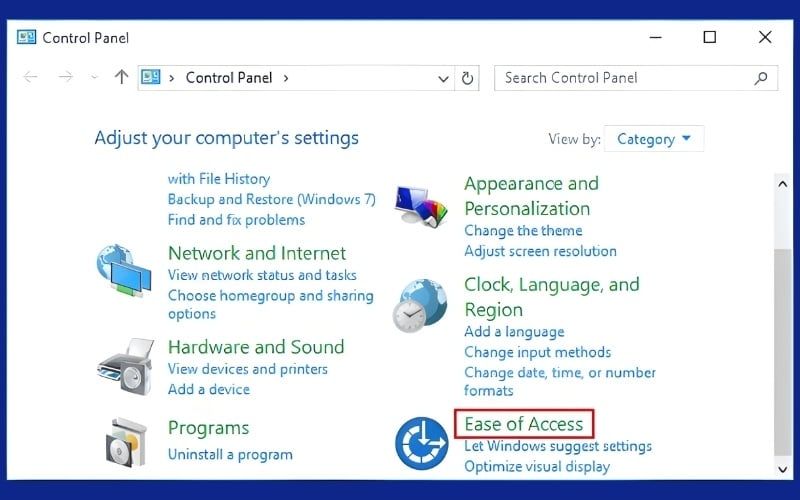Open the Clock, Language, and Region icon
This screenshot has height=500, width=800.
(x=420, y=305)
